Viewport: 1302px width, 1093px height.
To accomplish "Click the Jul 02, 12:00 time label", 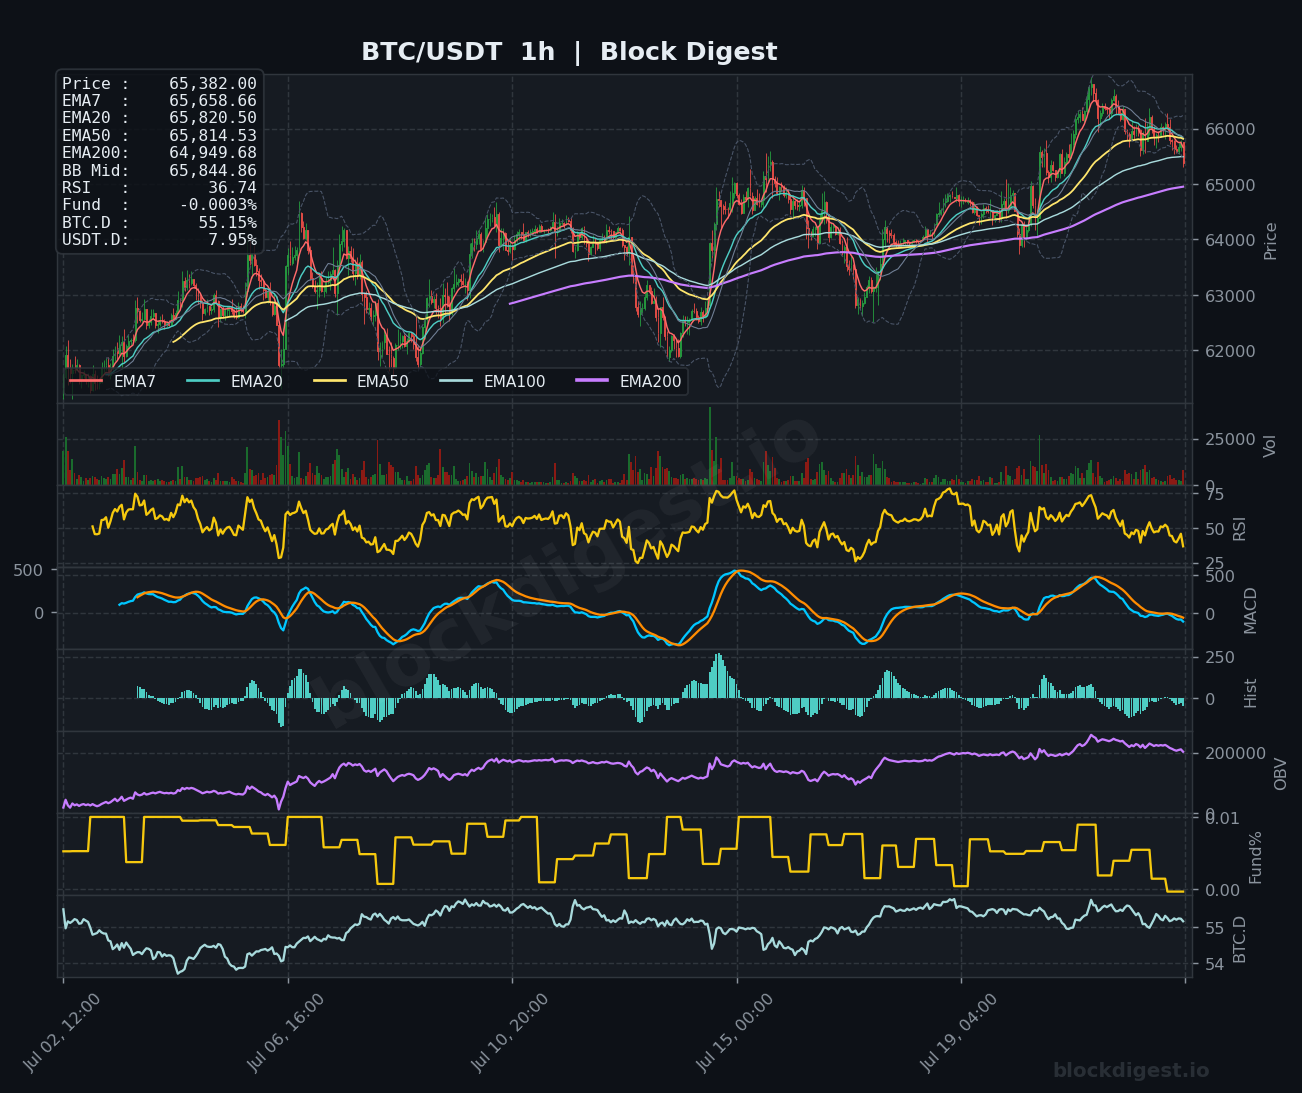I will tap(63, 1033).
